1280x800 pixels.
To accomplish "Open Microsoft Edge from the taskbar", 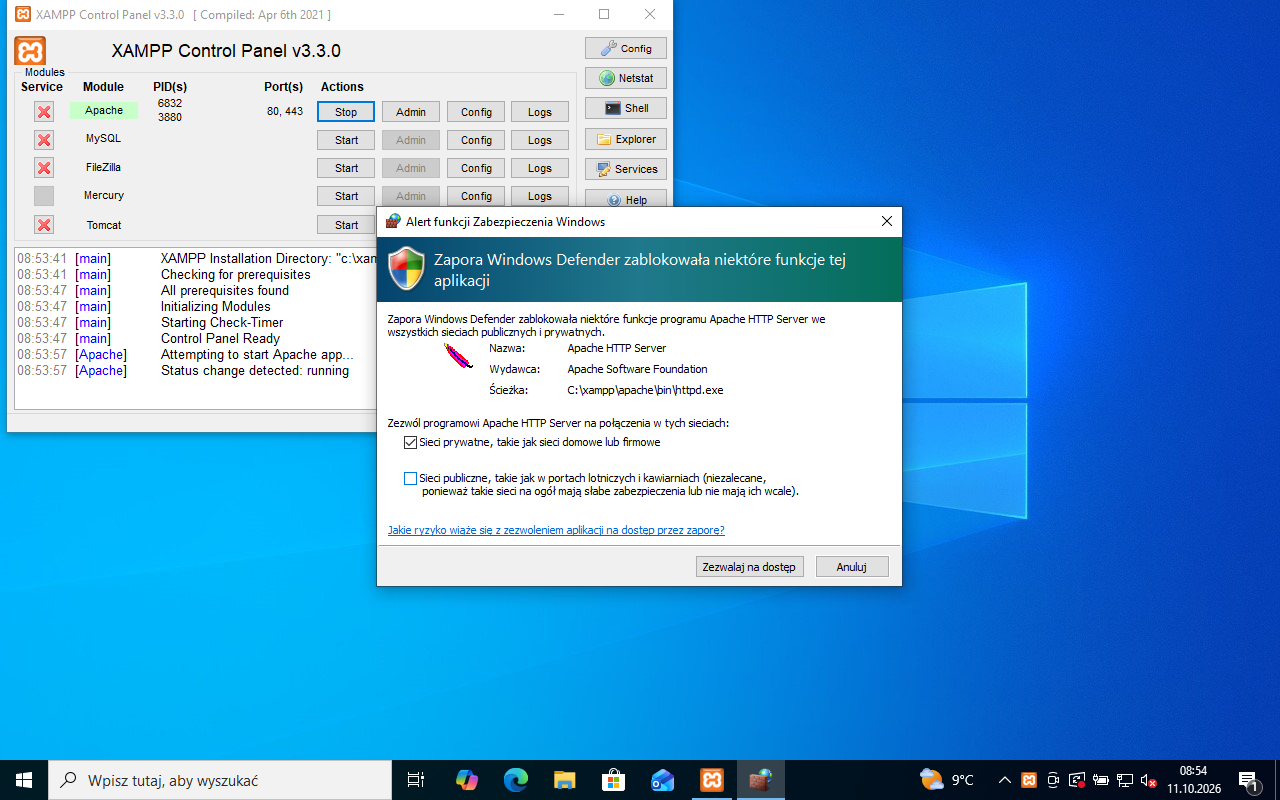I will (x=515, y=780).
